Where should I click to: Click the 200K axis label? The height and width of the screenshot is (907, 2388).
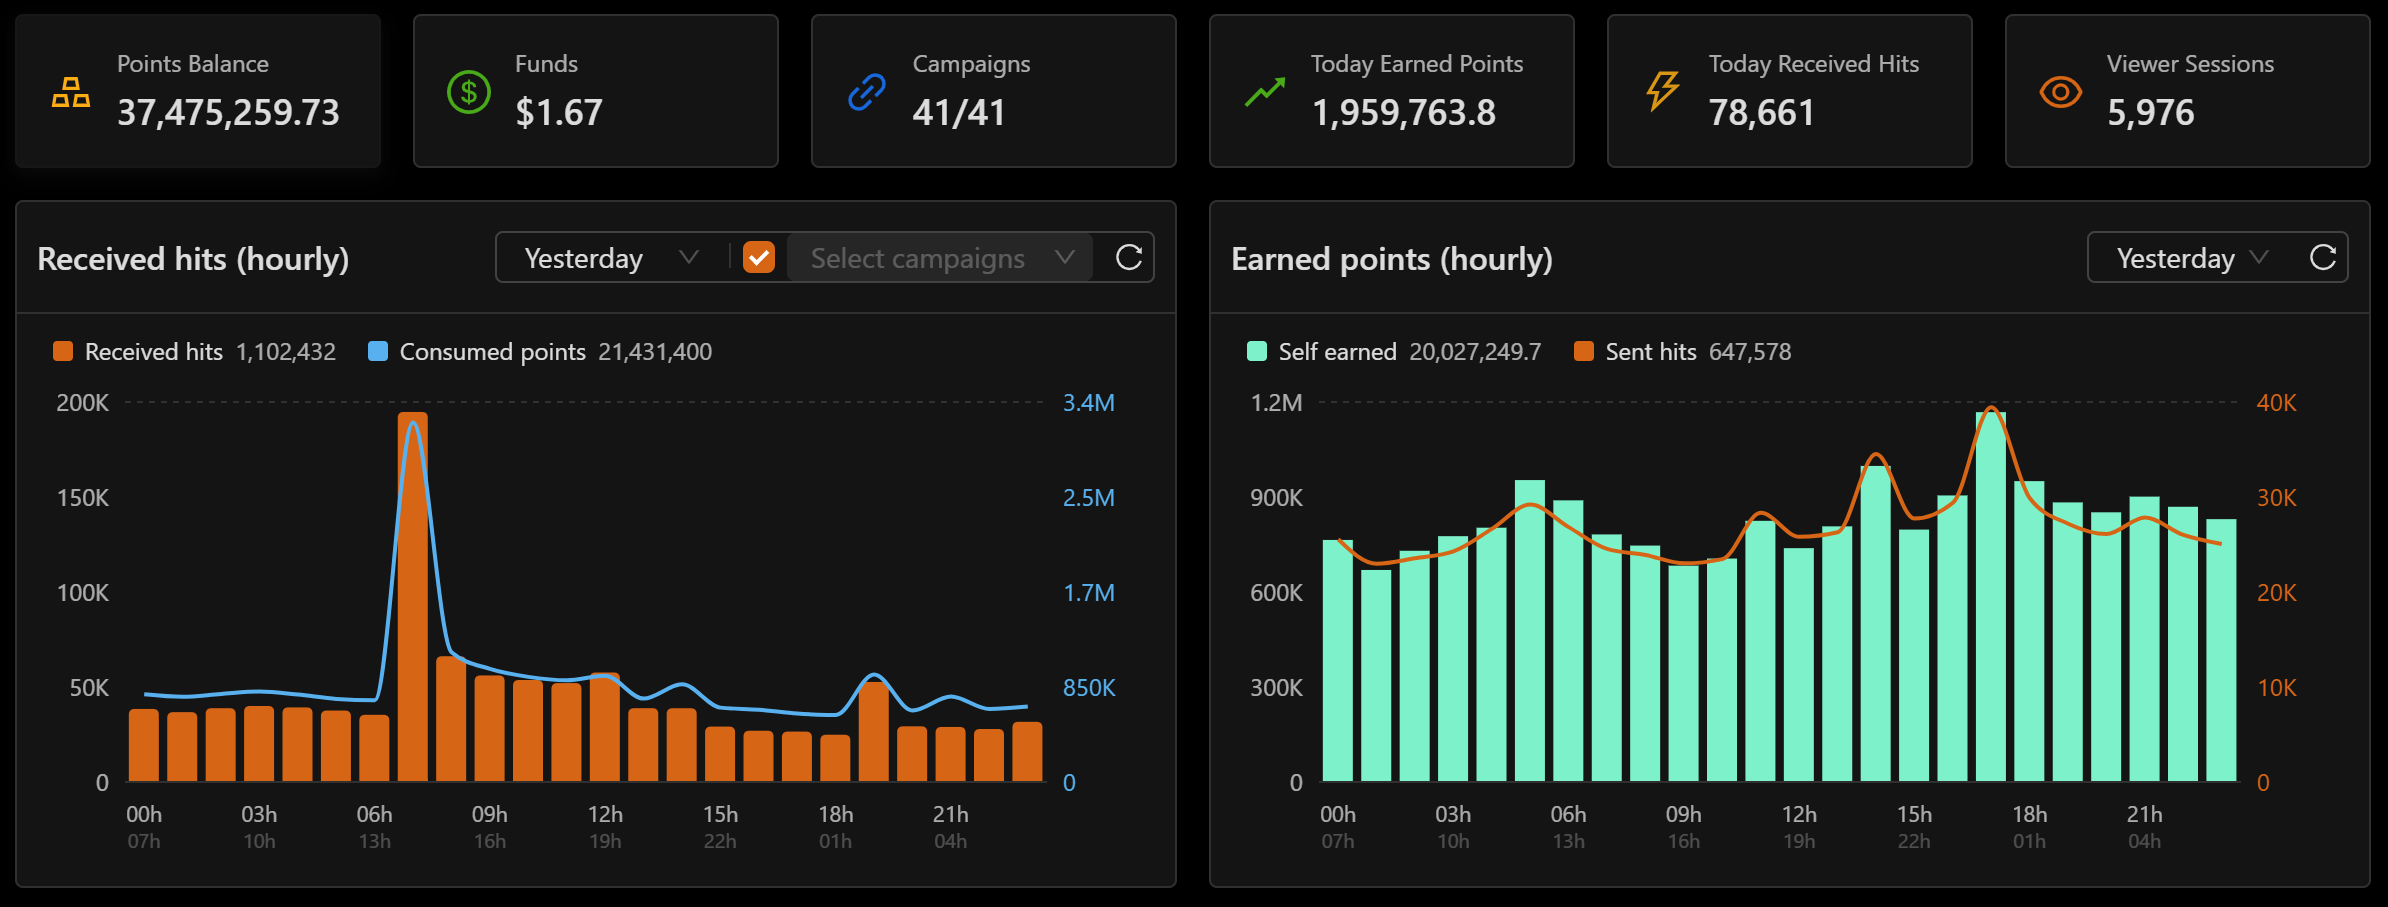[83, 403]
